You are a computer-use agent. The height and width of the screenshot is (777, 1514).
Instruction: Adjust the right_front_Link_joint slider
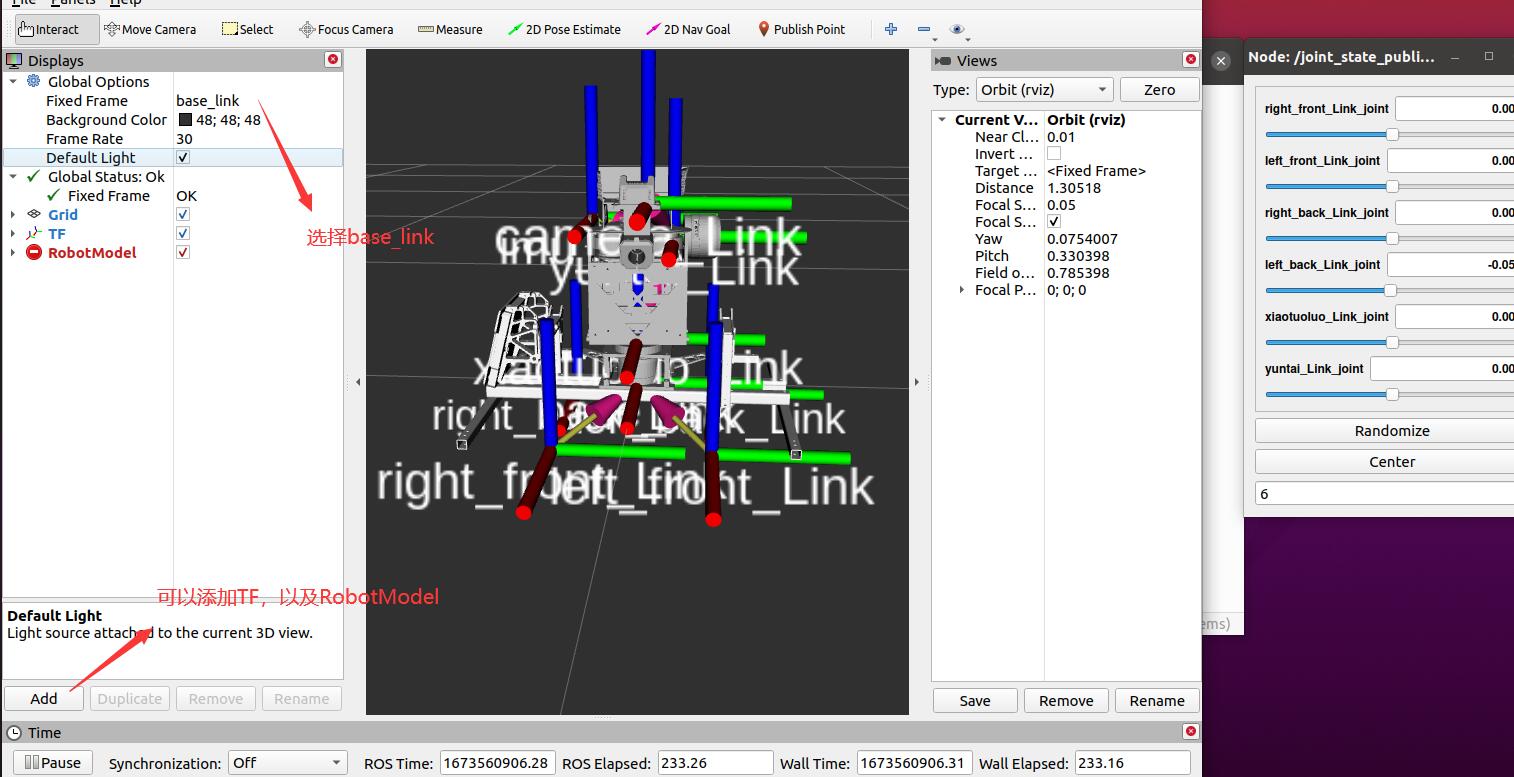(1391, 134)
